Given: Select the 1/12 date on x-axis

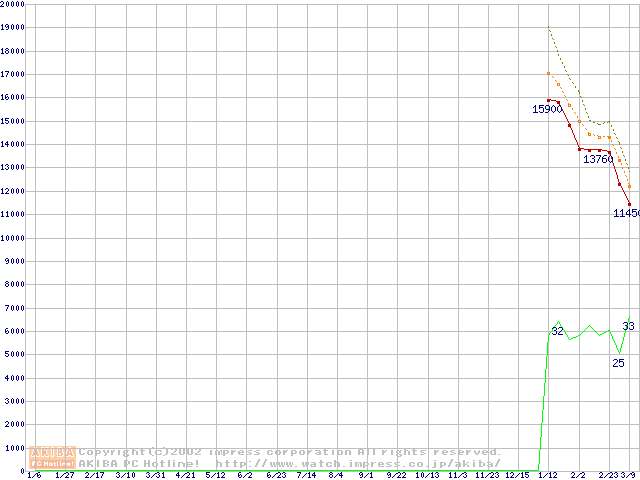Looking at the screenshot, I should (x=548, y=475).
